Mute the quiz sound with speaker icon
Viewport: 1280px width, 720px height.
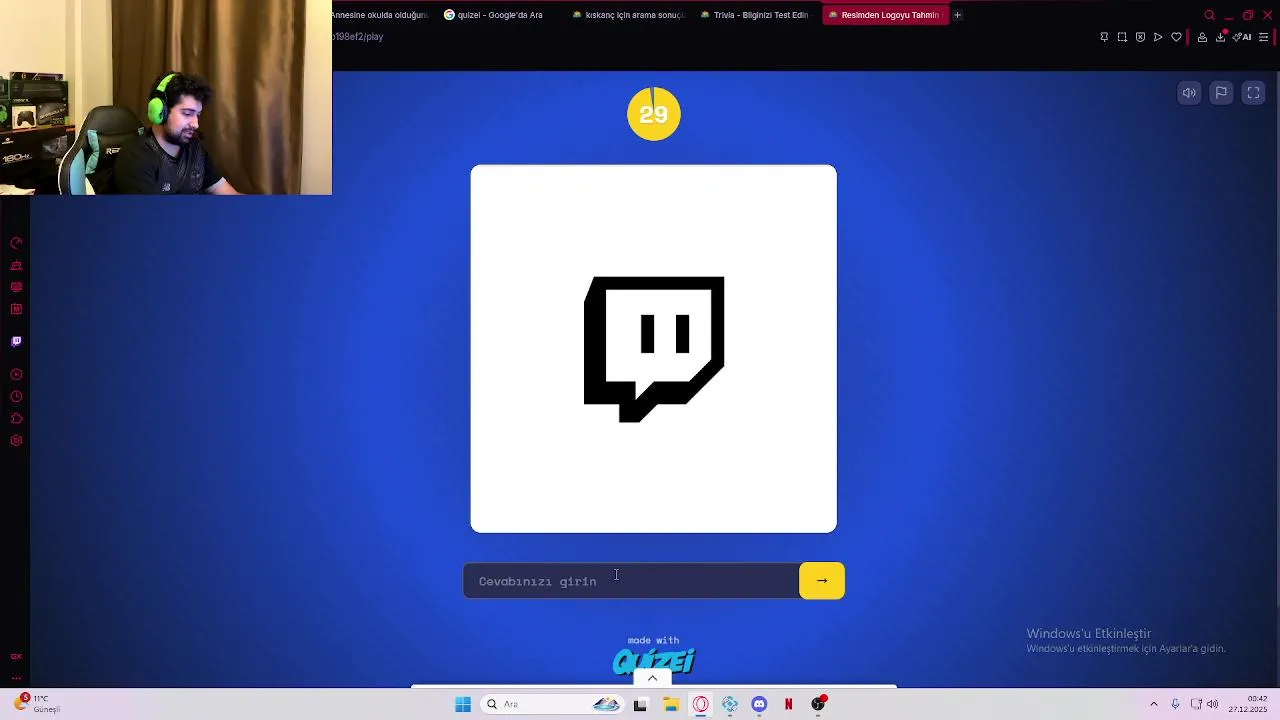(1189, 93)
